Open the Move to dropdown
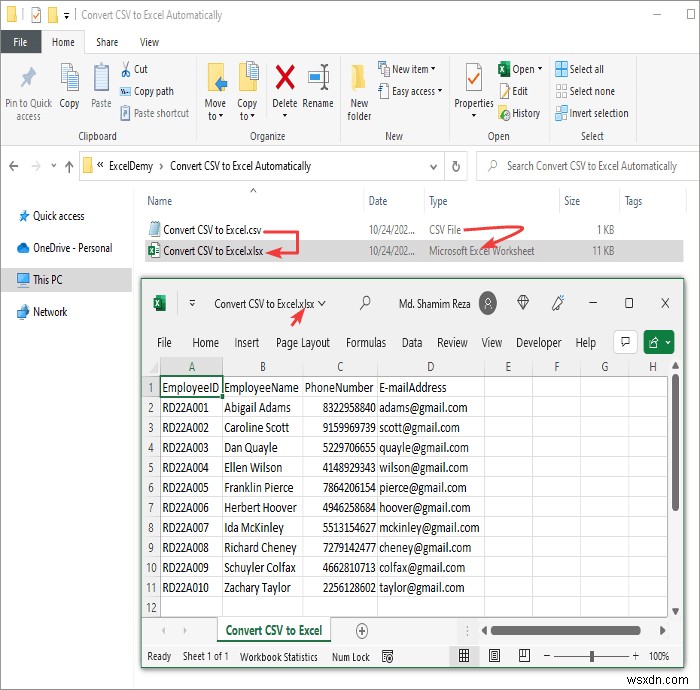Screen dimensions: 700x690 click(215, 109)
